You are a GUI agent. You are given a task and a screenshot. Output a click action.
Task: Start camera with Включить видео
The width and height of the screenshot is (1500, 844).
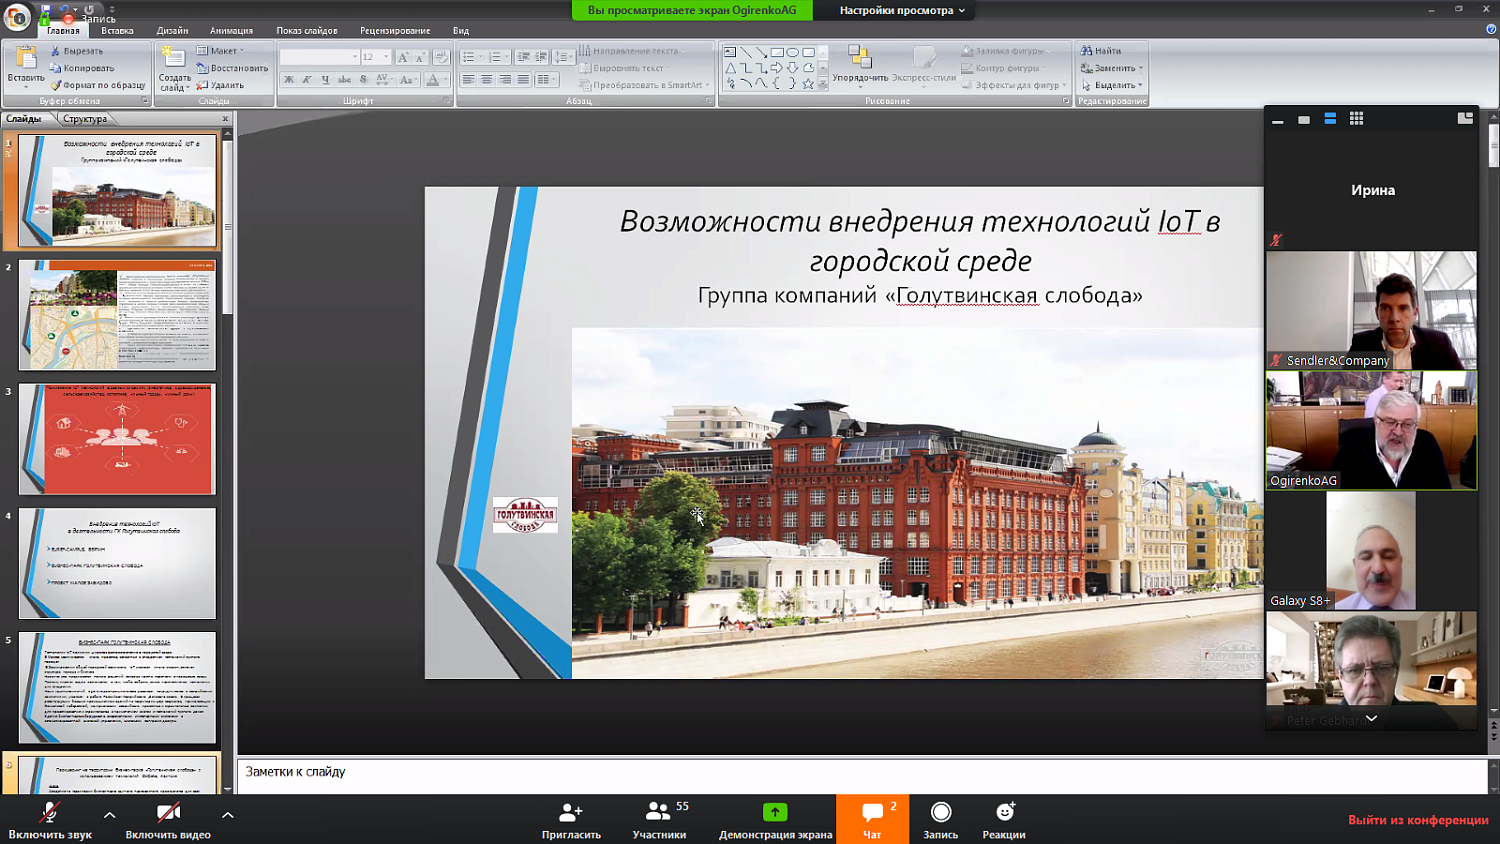pyautogui.click(x=168, y=820)
